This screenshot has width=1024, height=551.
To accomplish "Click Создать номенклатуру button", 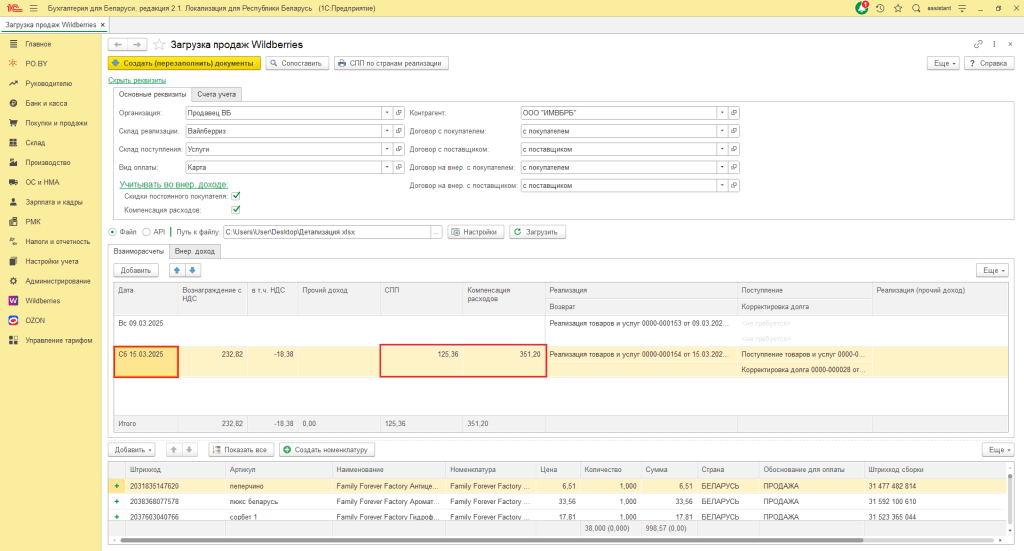I will (327, 450).
